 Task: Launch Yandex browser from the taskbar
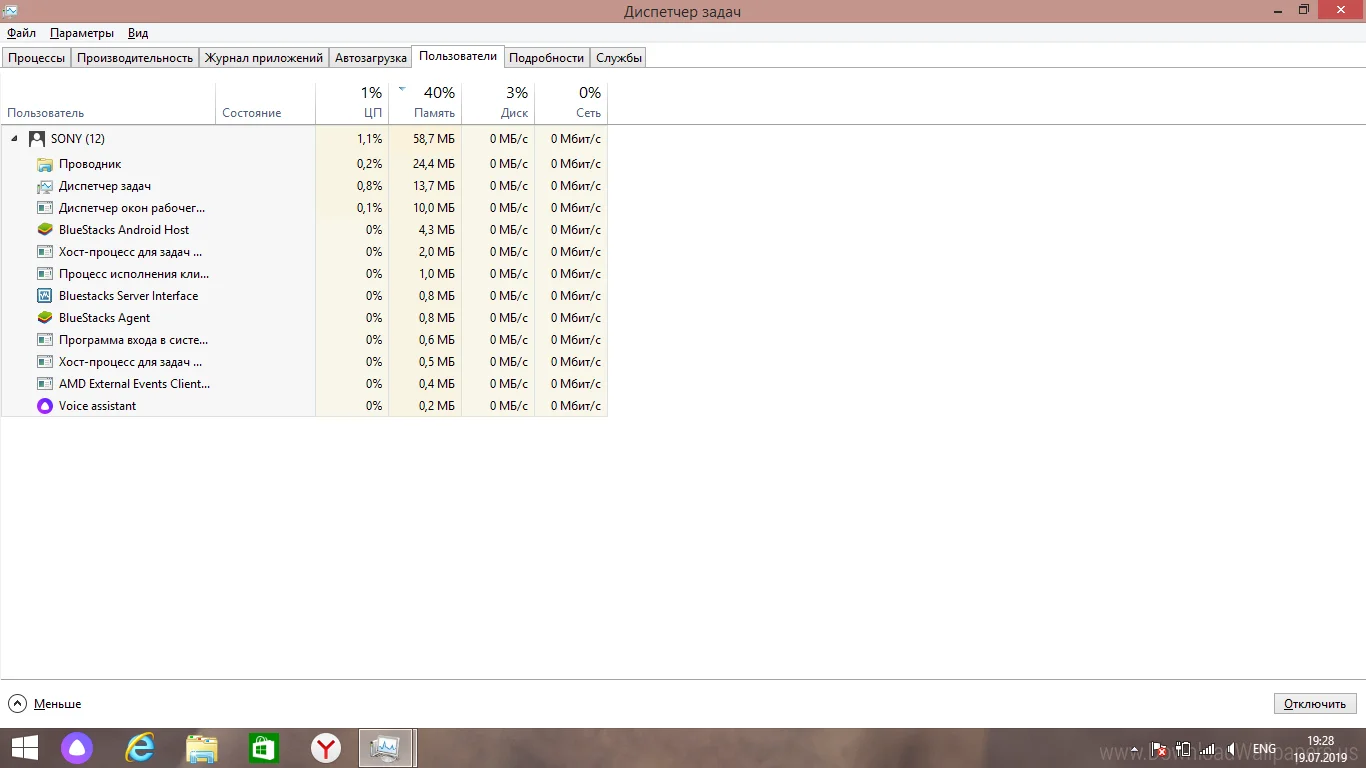pos(326,748)
